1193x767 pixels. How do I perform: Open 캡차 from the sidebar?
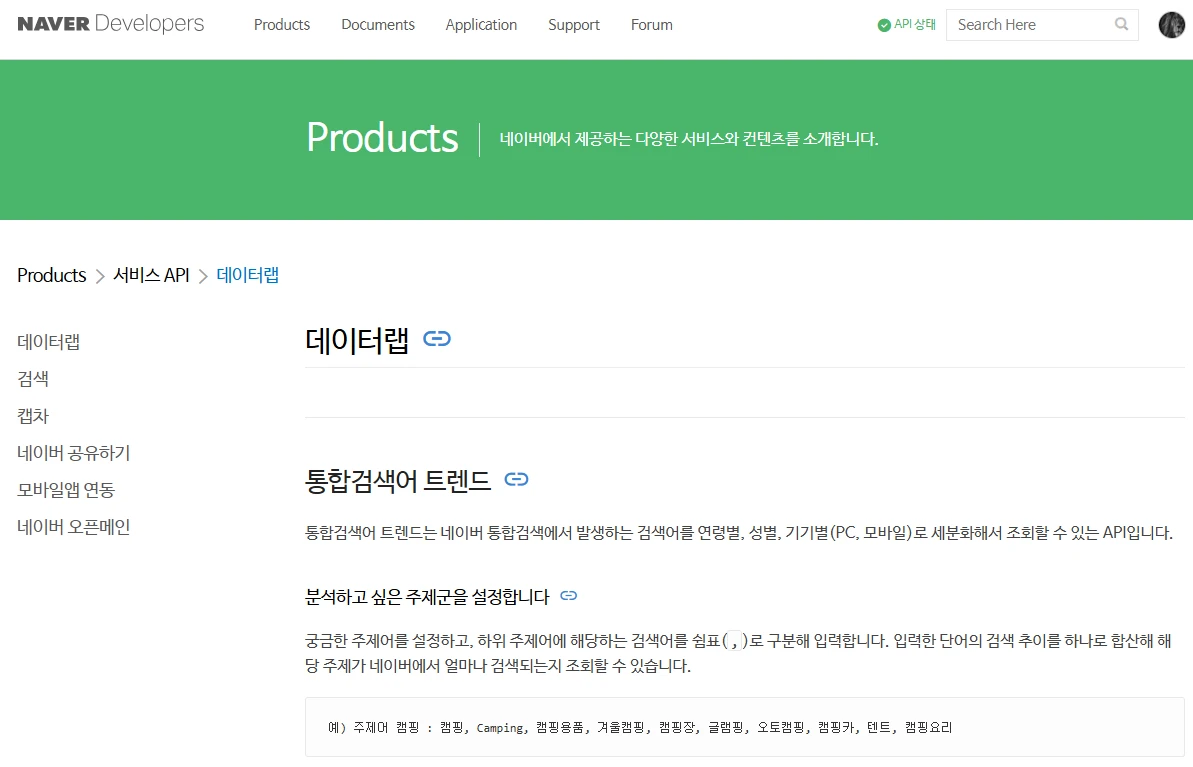click(x=33, y=416)
